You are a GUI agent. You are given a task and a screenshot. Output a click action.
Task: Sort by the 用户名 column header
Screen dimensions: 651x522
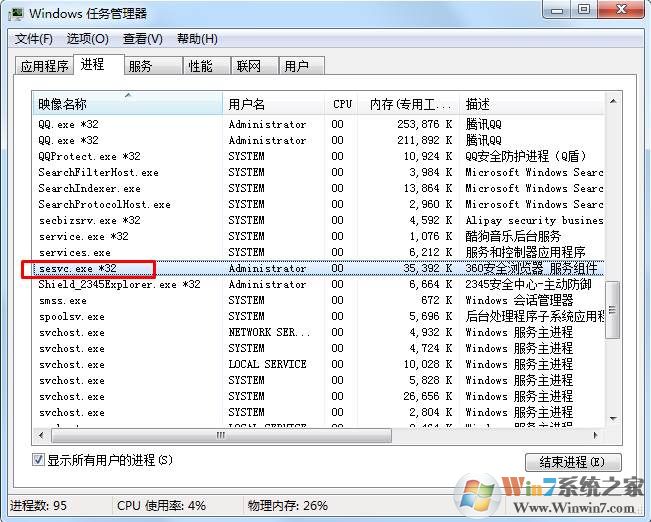point(274,103)
